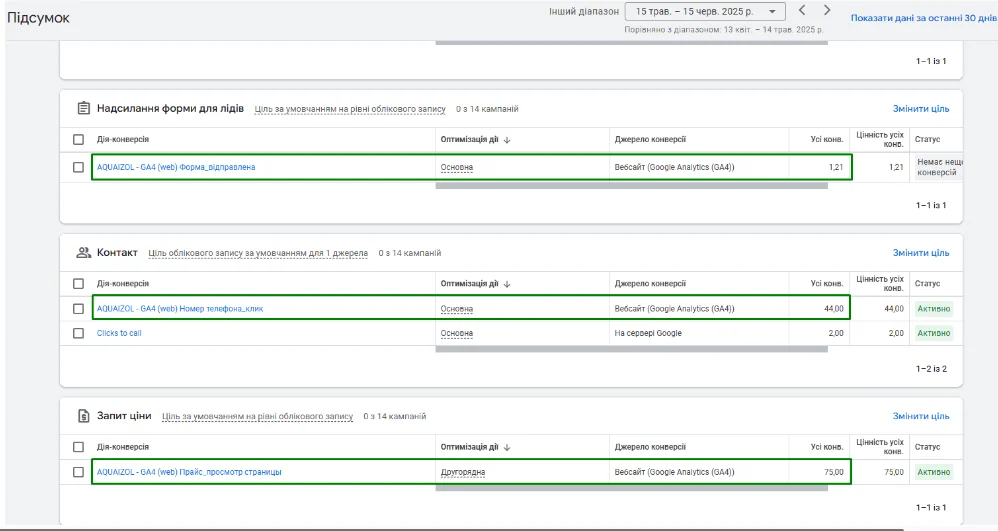
Task: Open the date range dropdown
Action: [x=705, y=11]
